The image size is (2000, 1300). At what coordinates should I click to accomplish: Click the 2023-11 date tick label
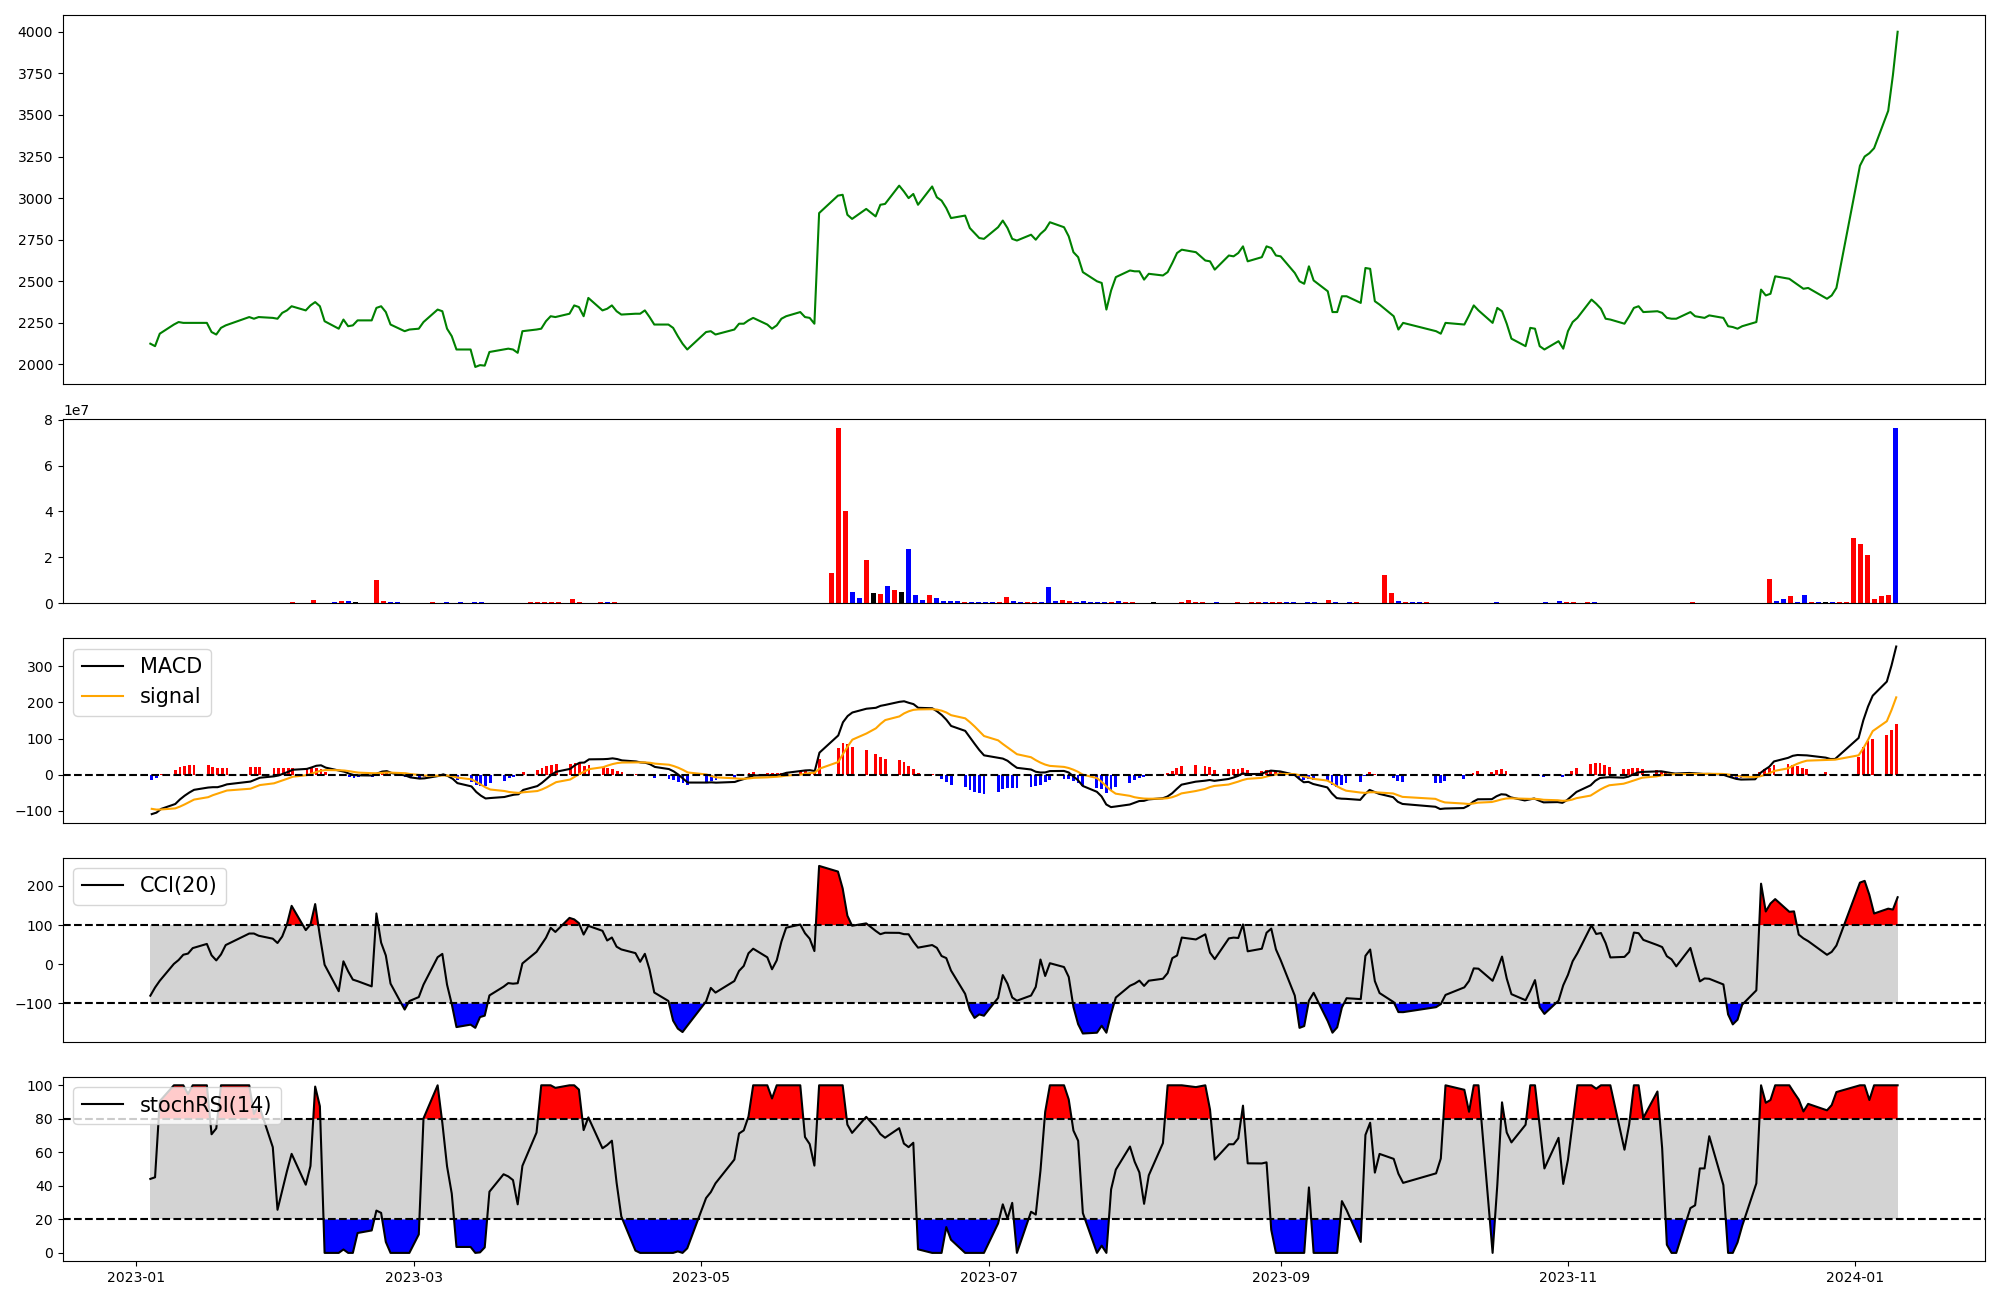click(x=1568, y=1277)
